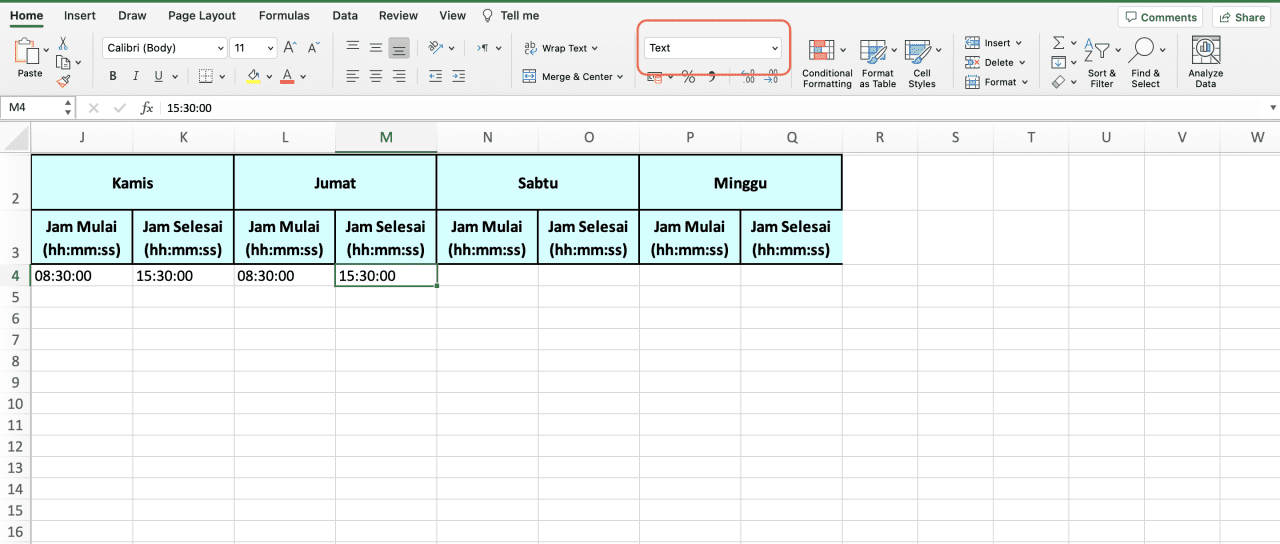
Task: Click the text direction paragraph icon
Action: (483, 47)
